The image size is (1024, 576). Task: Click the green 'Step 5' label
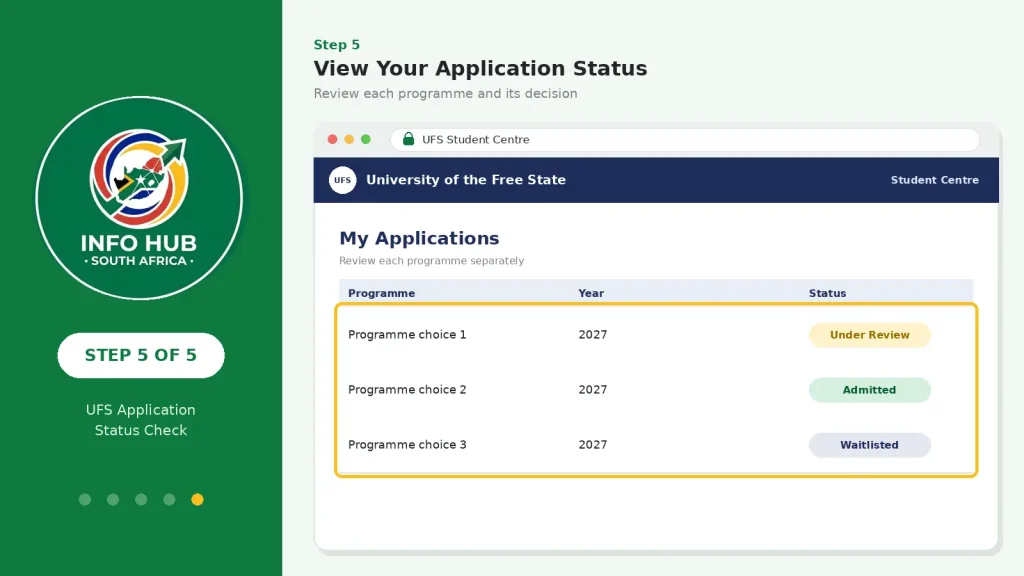click(336, 44)
